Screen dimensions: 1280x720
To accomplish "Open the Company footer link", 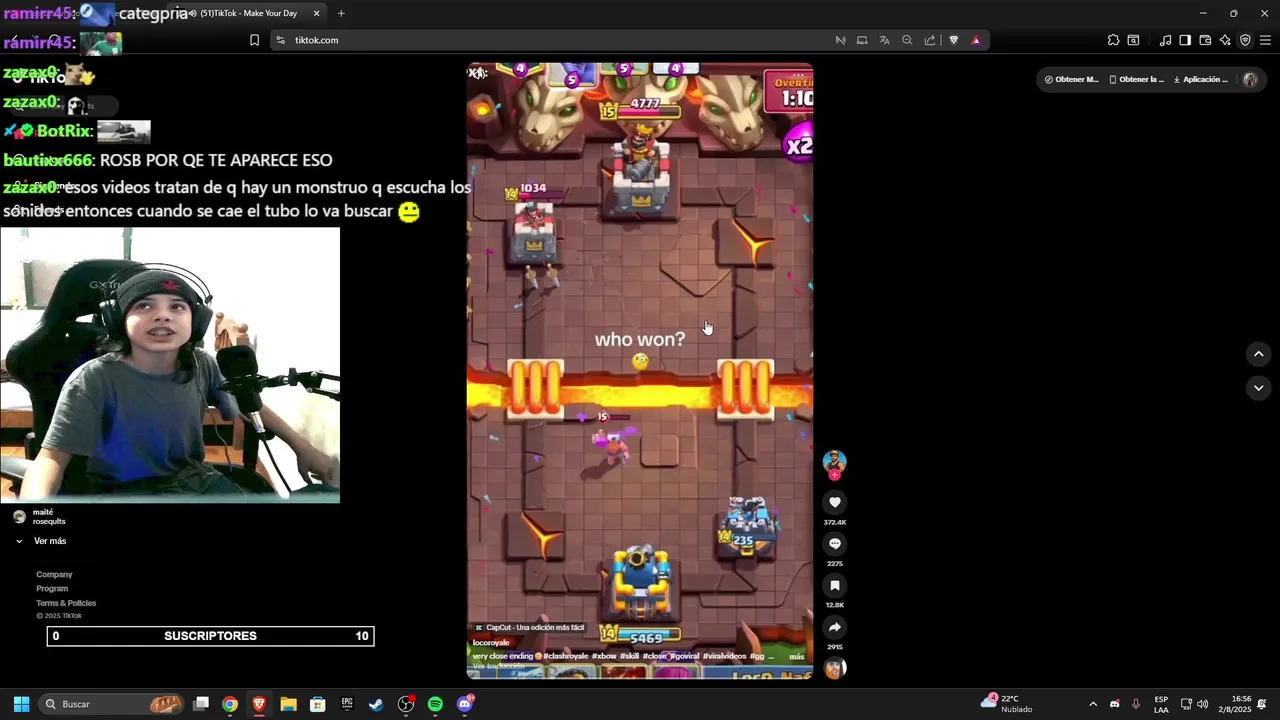I will click(x=54, y=574).
